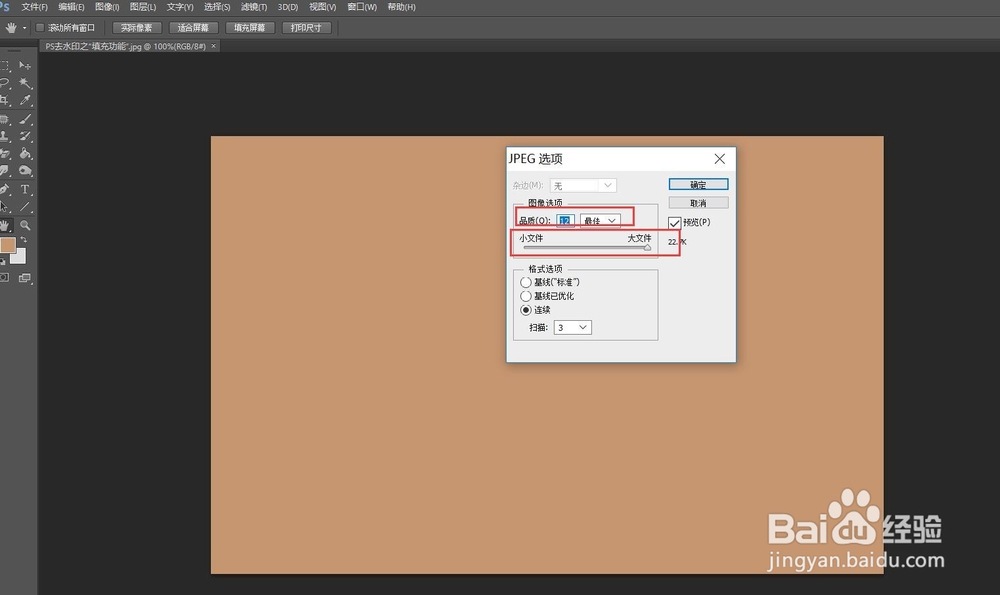Image resolution: width=1000 pixels, height=595 pixels.
Task: Select the Eyedropper tool
Action: 25,100
